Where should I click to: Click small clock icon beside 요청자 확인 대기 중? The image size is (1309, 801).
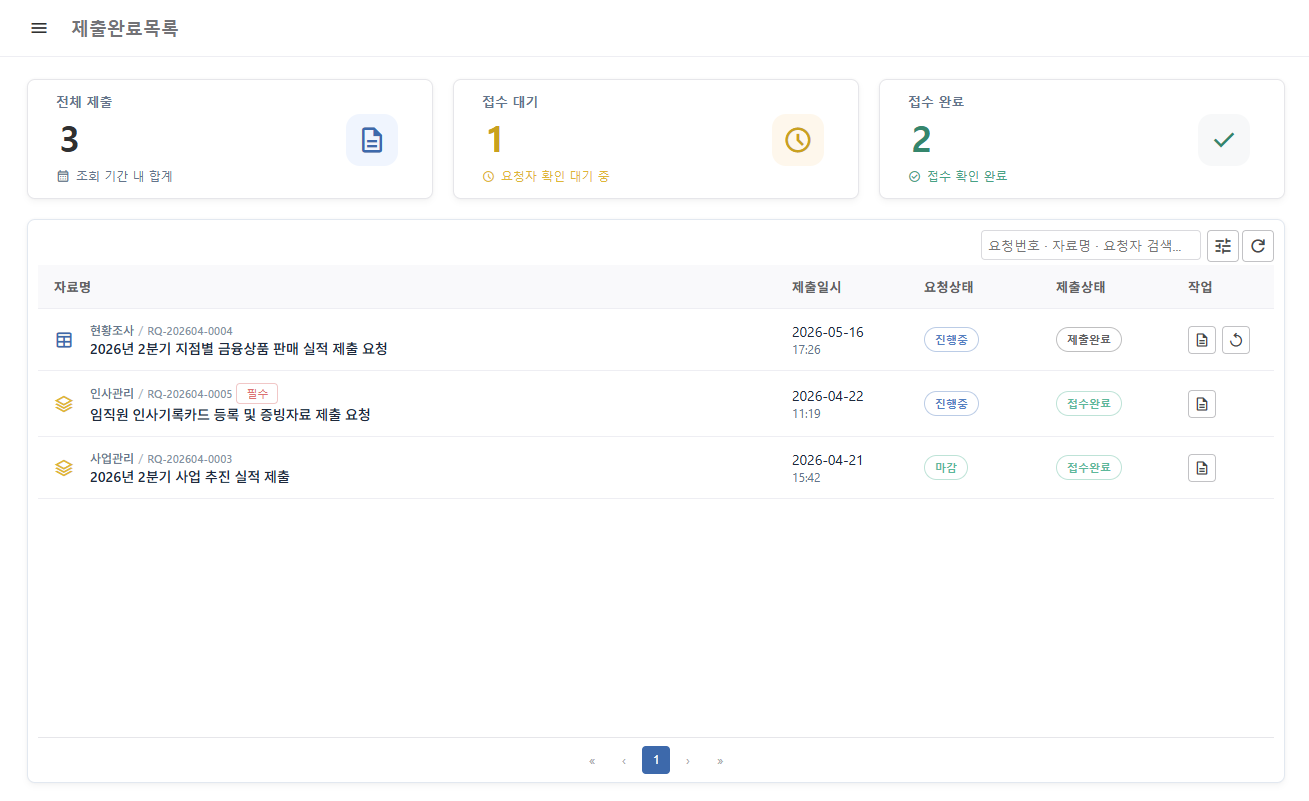[x=489, y=176]
